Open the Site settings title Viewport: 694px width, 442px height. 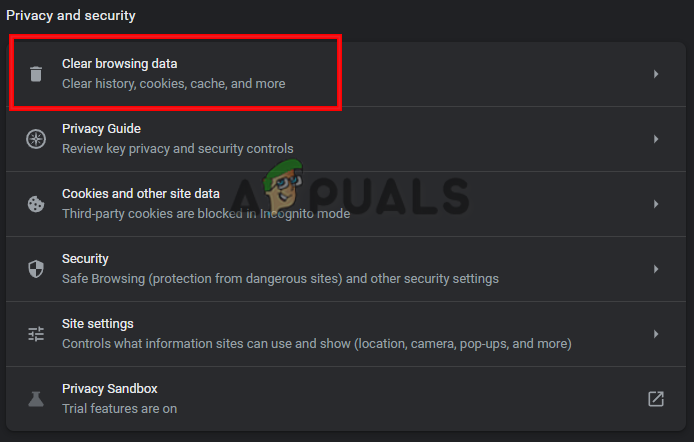97,324
